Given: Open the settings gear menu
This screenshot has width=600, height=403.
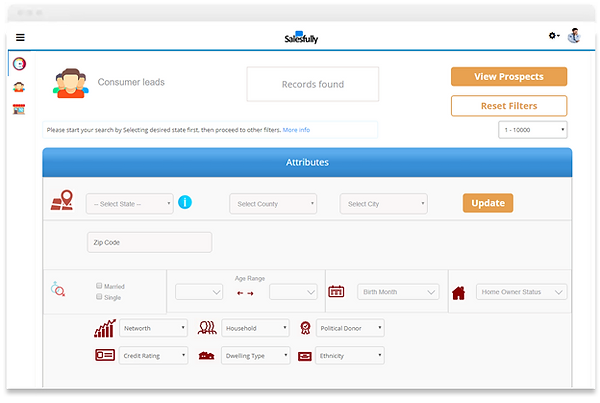Looking at the screenshot, I should 554,36.
